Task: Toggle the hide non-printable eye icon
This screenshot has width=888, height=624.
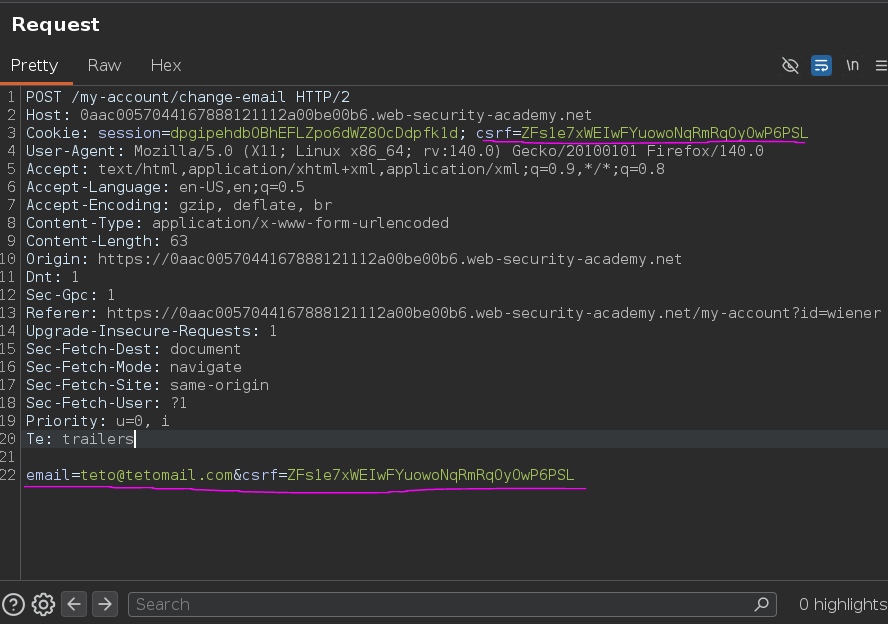Action: coord(790,66)
